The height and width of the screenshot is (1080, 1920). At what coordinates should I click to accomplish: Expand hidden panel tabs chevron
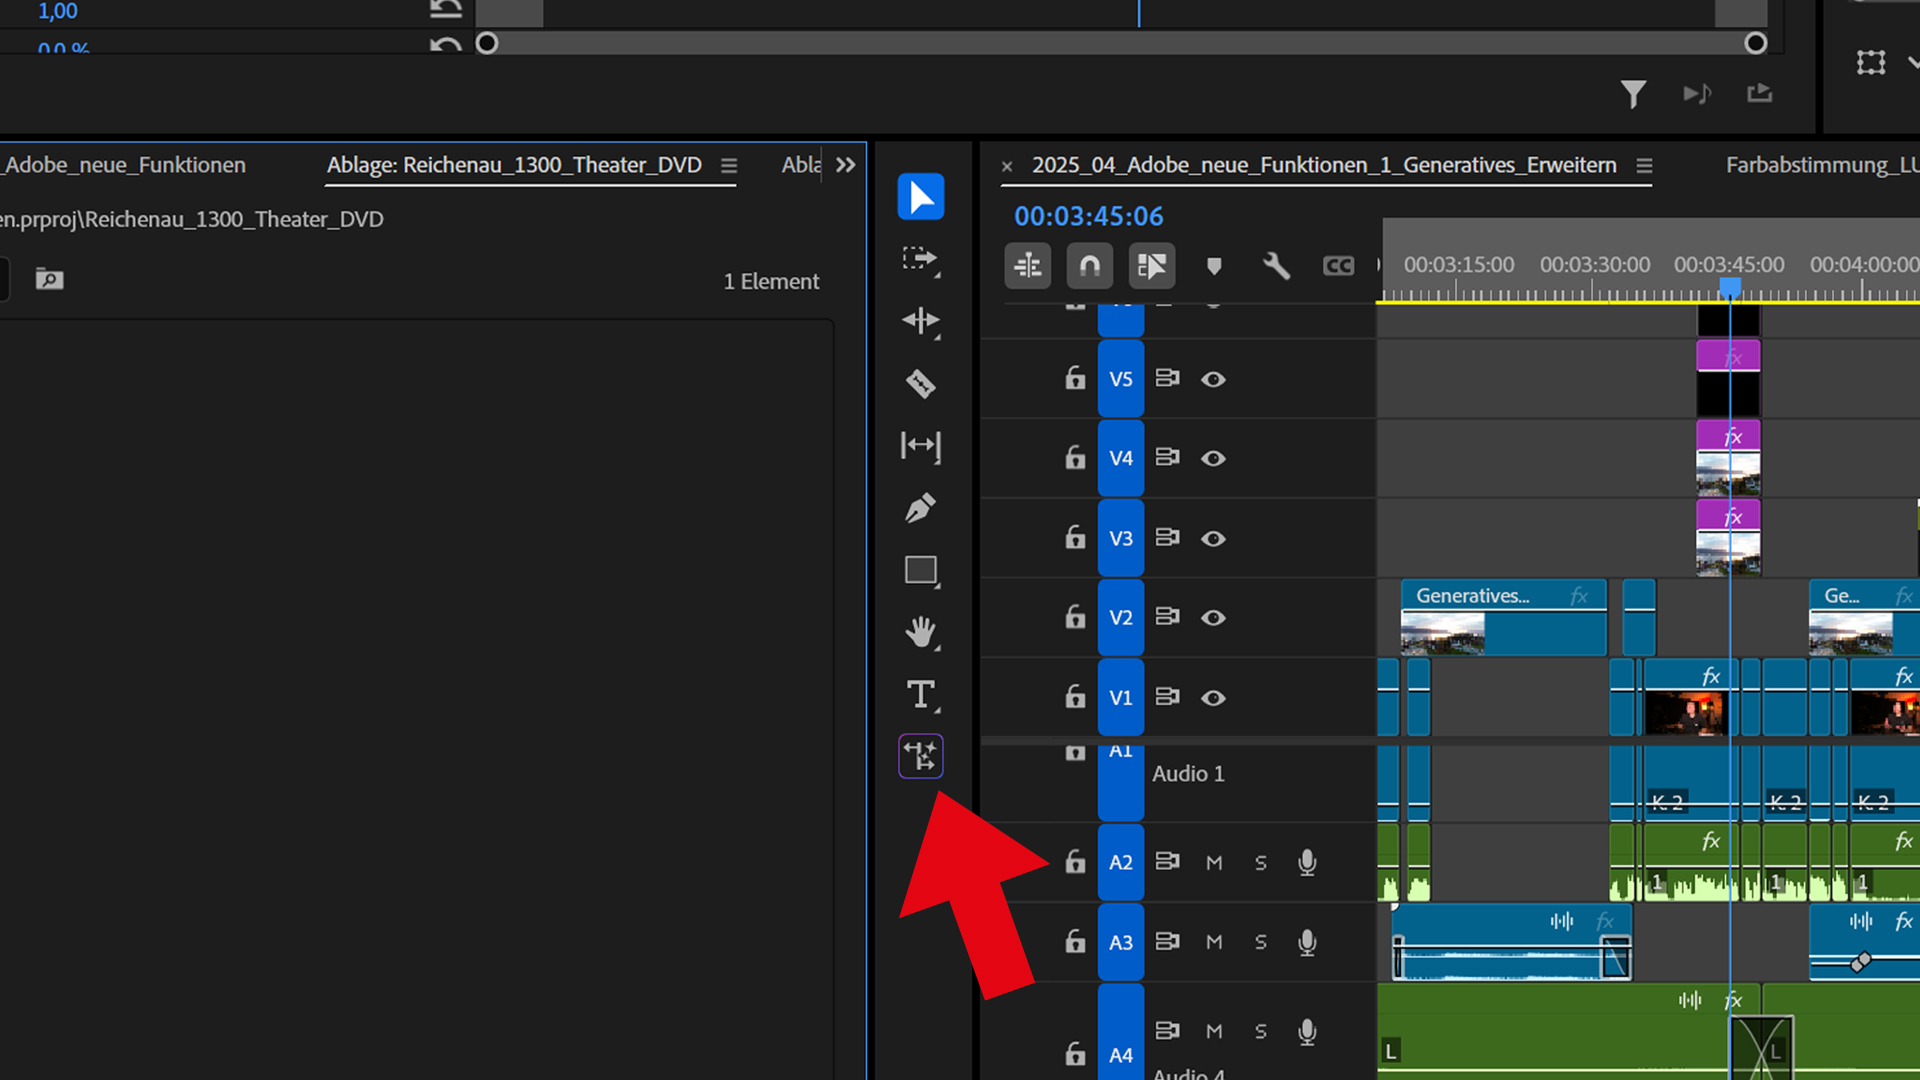point(846,165)
